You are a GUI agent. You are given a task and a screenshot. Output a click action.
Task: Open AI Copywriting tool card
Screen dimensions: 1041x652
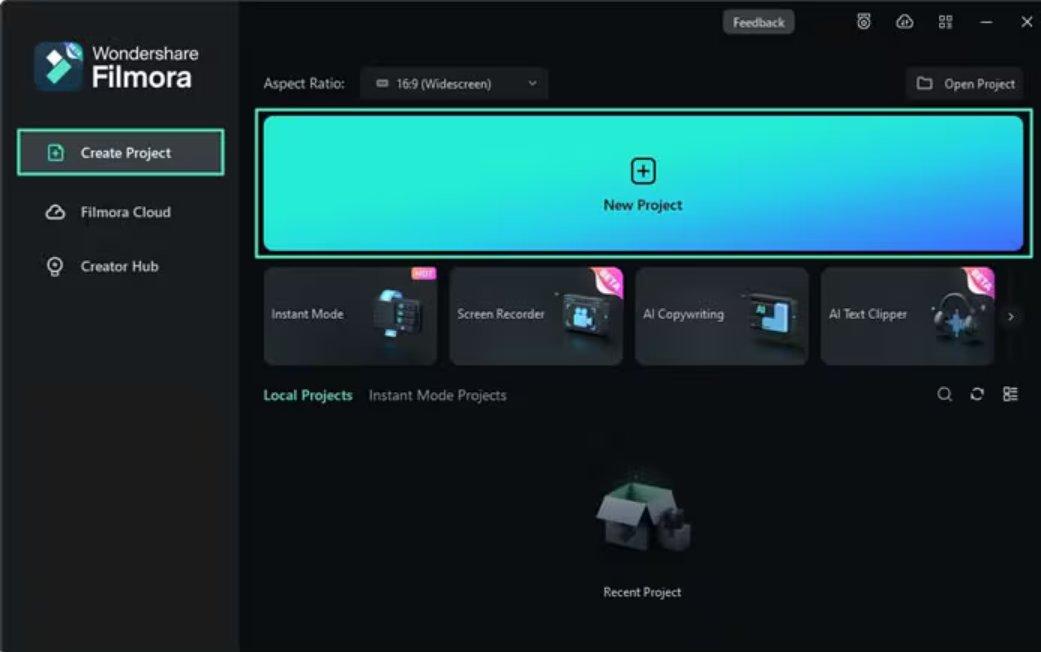pyautogui.click(x=722, y=316)
